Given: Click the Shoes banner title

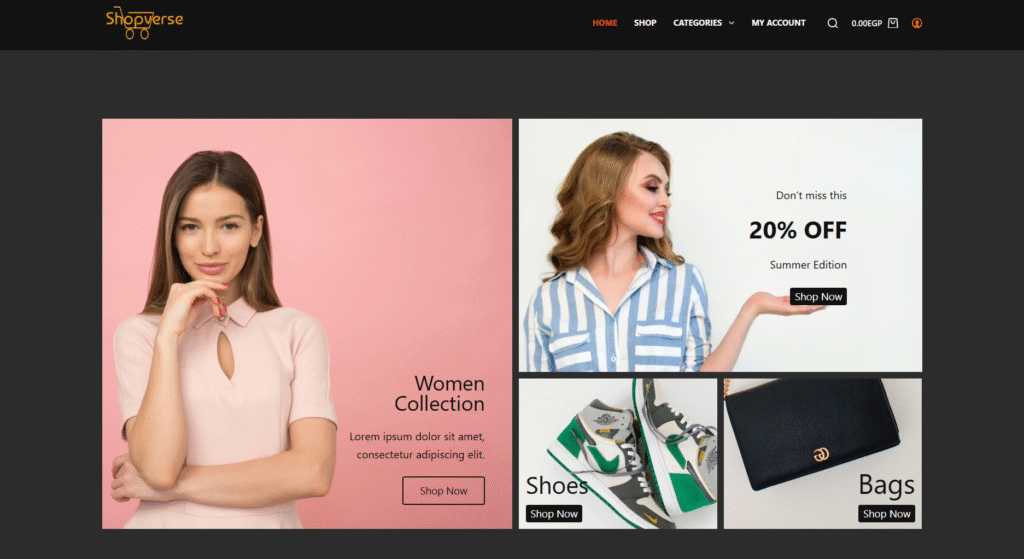Looking at the screenshot, I should pyautogui.click(x=556, y=485).
